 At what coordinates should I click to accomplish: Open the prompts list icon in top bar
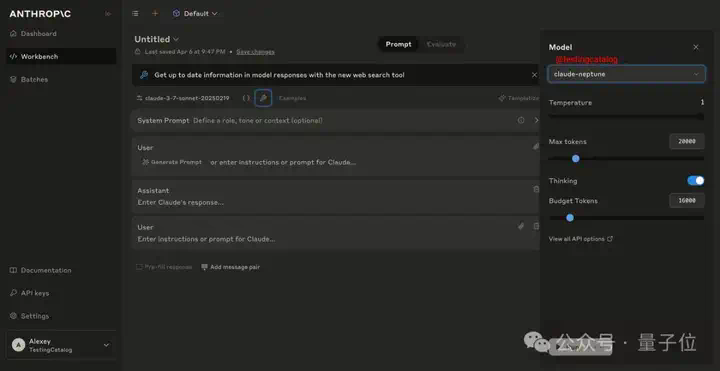tap(135, 14)
